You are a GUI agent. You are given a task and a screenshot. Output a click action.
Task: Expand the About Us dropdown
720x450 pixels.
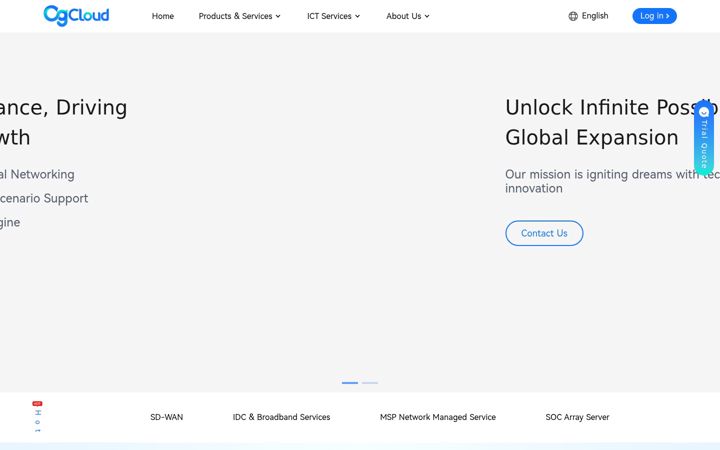(x=408, y=16)
